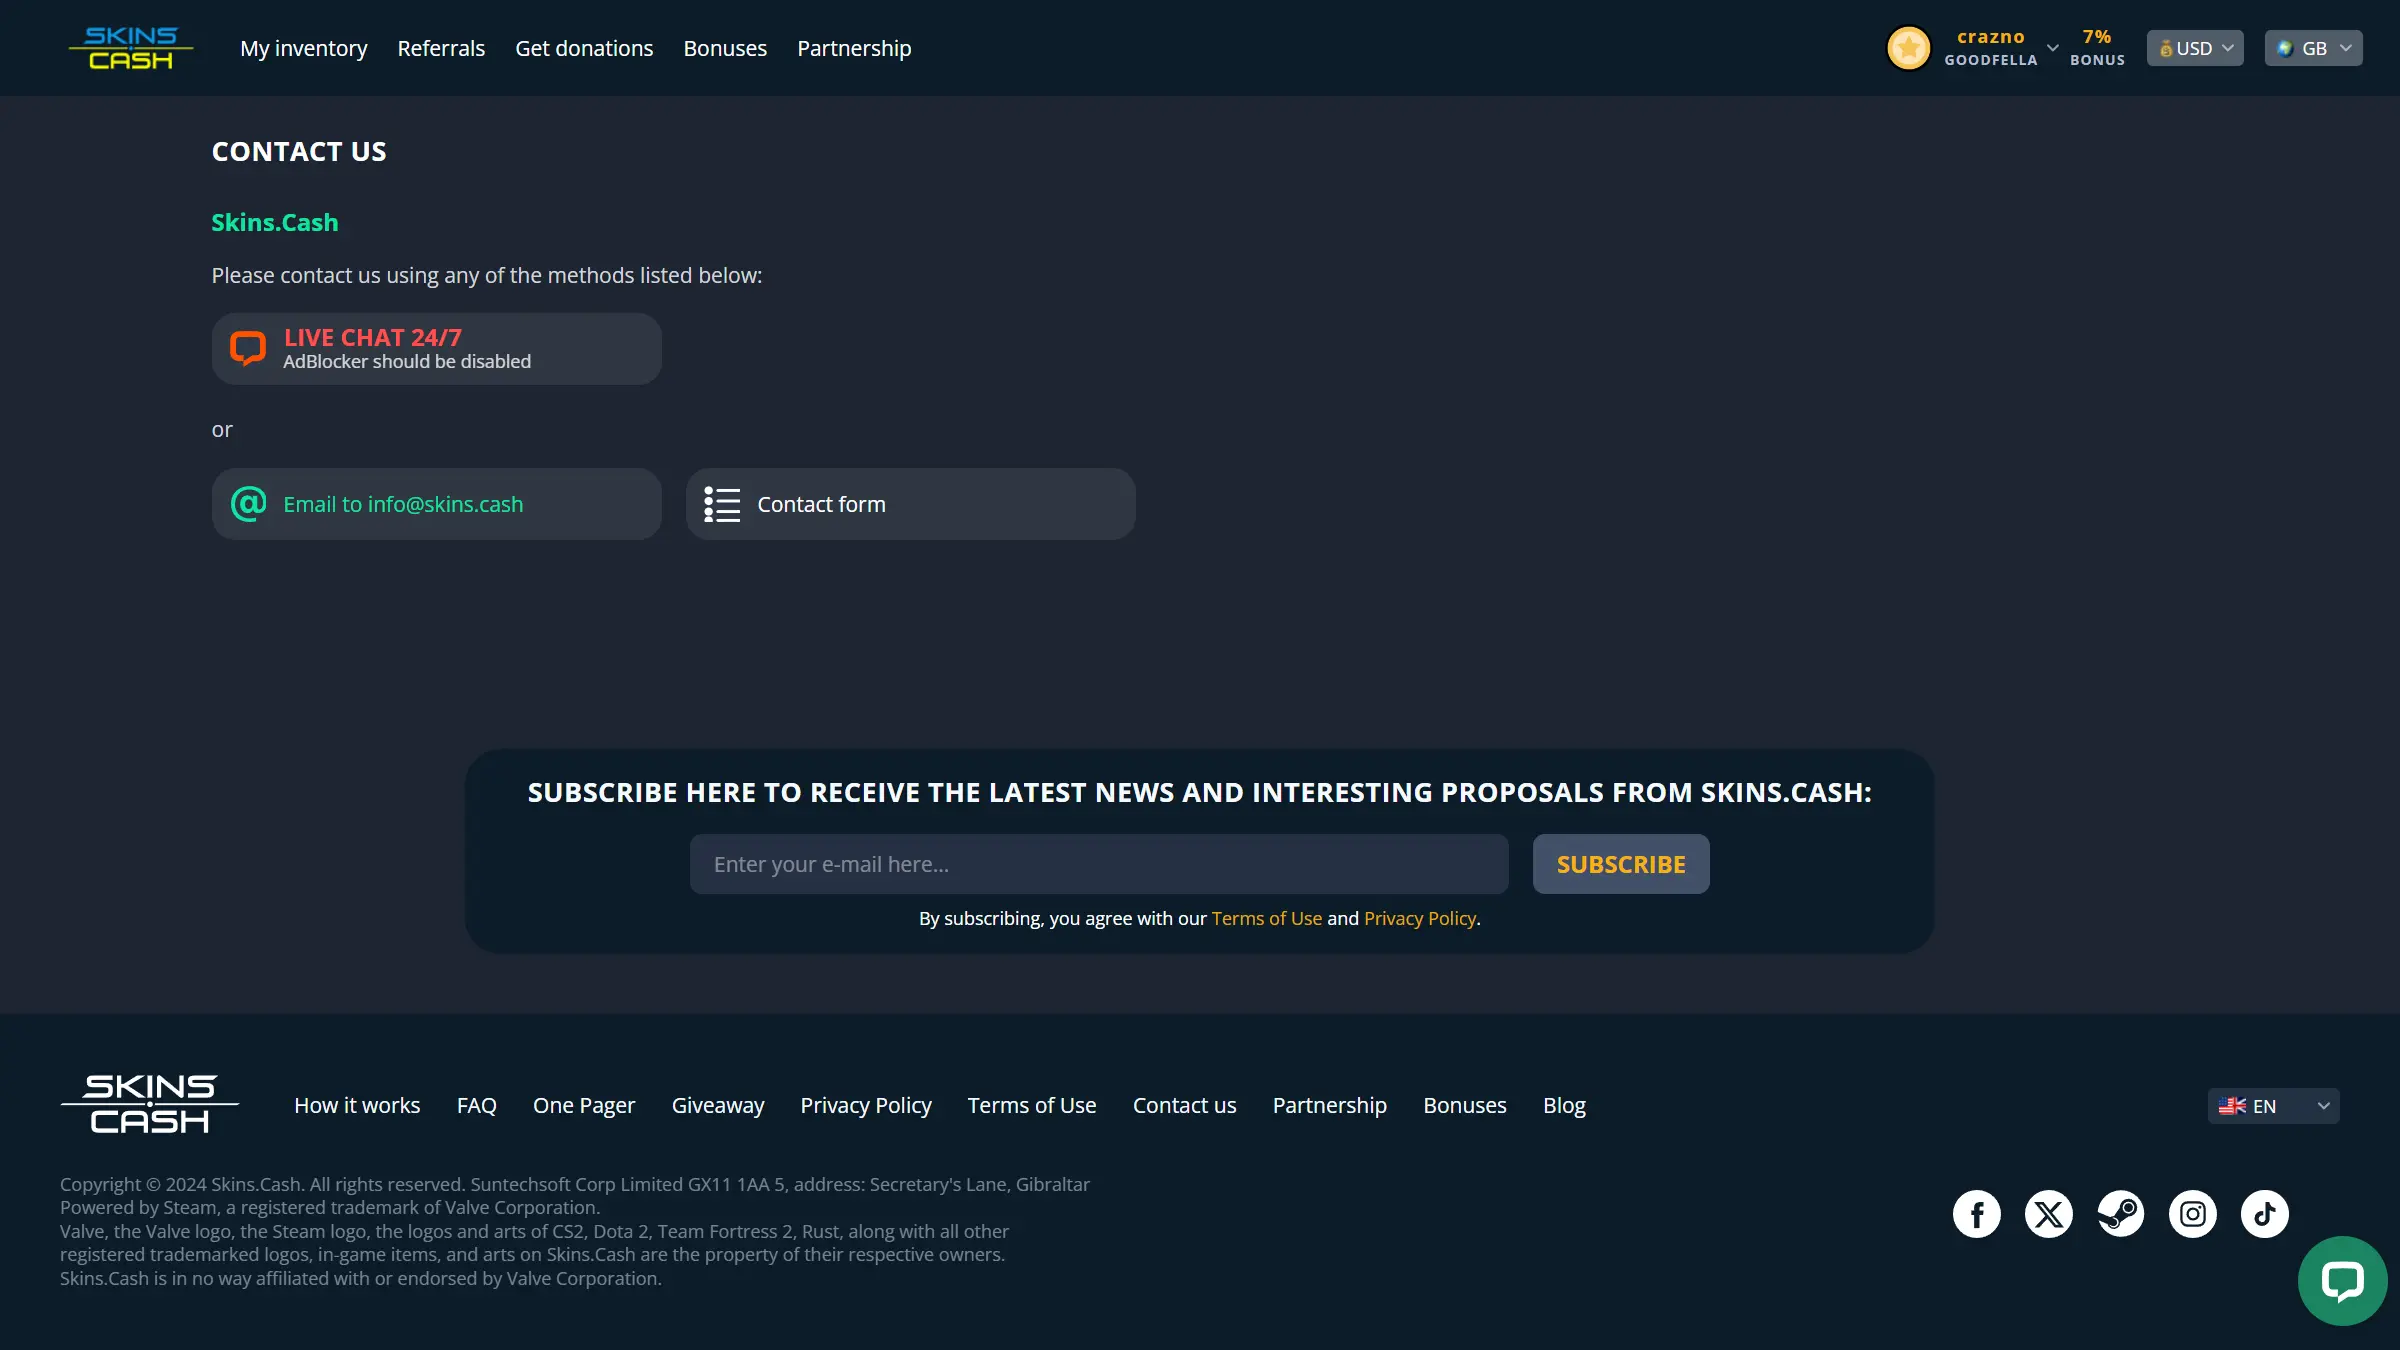Open Bonuses in the footer
This screenshot has width=2400, height=1350.
(1465, 1105)
